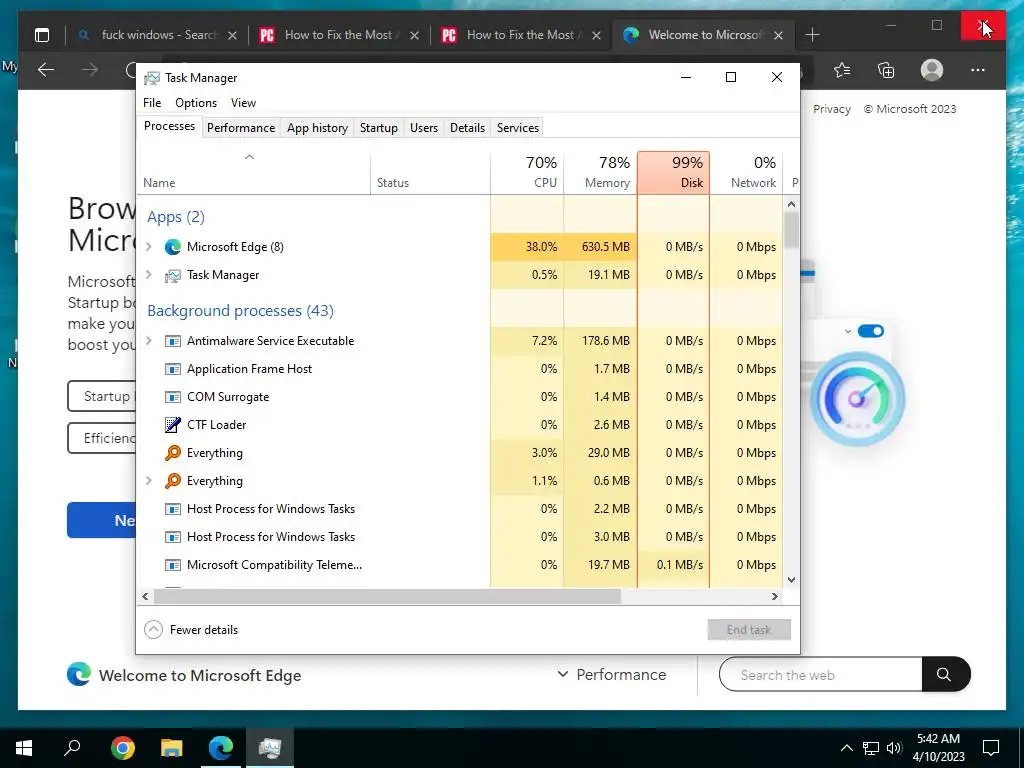Go back in the Edge browser
Screen dimensions: 1024x768
46,70
